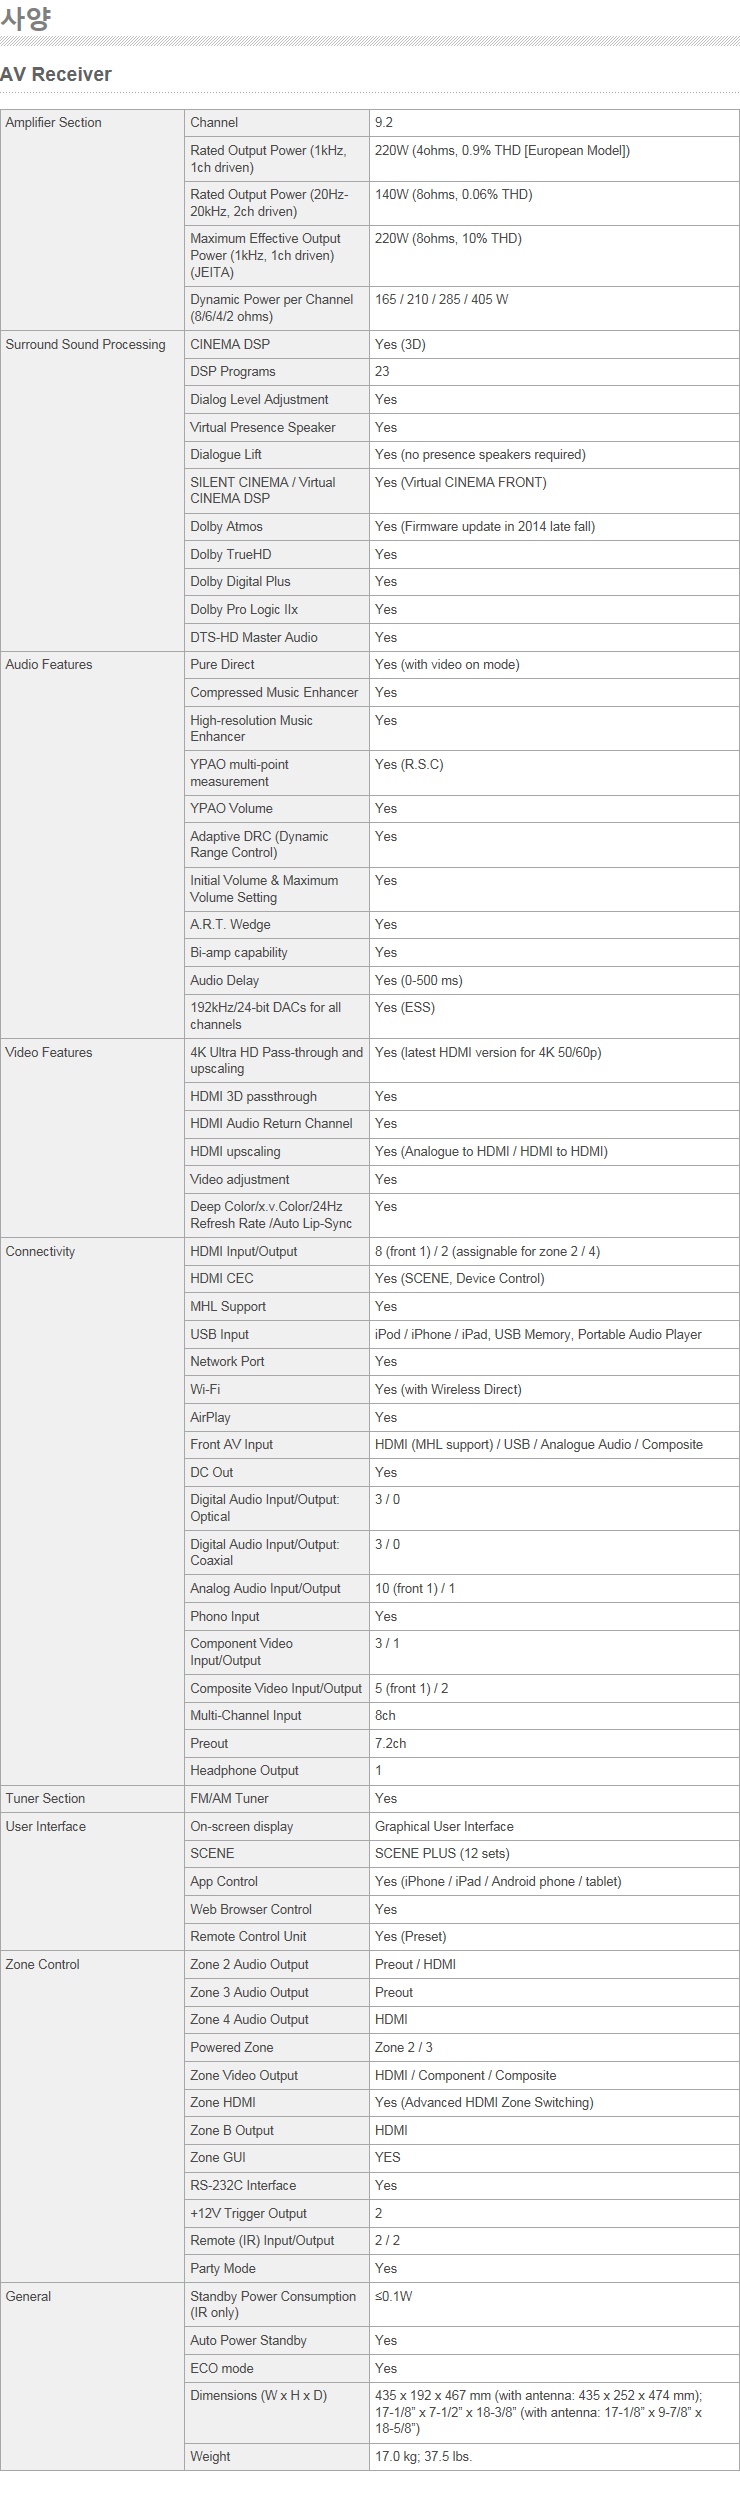Click the ECO mode row label
This screenshot has height=2496, width=740.
click(x=222, y=2368)
